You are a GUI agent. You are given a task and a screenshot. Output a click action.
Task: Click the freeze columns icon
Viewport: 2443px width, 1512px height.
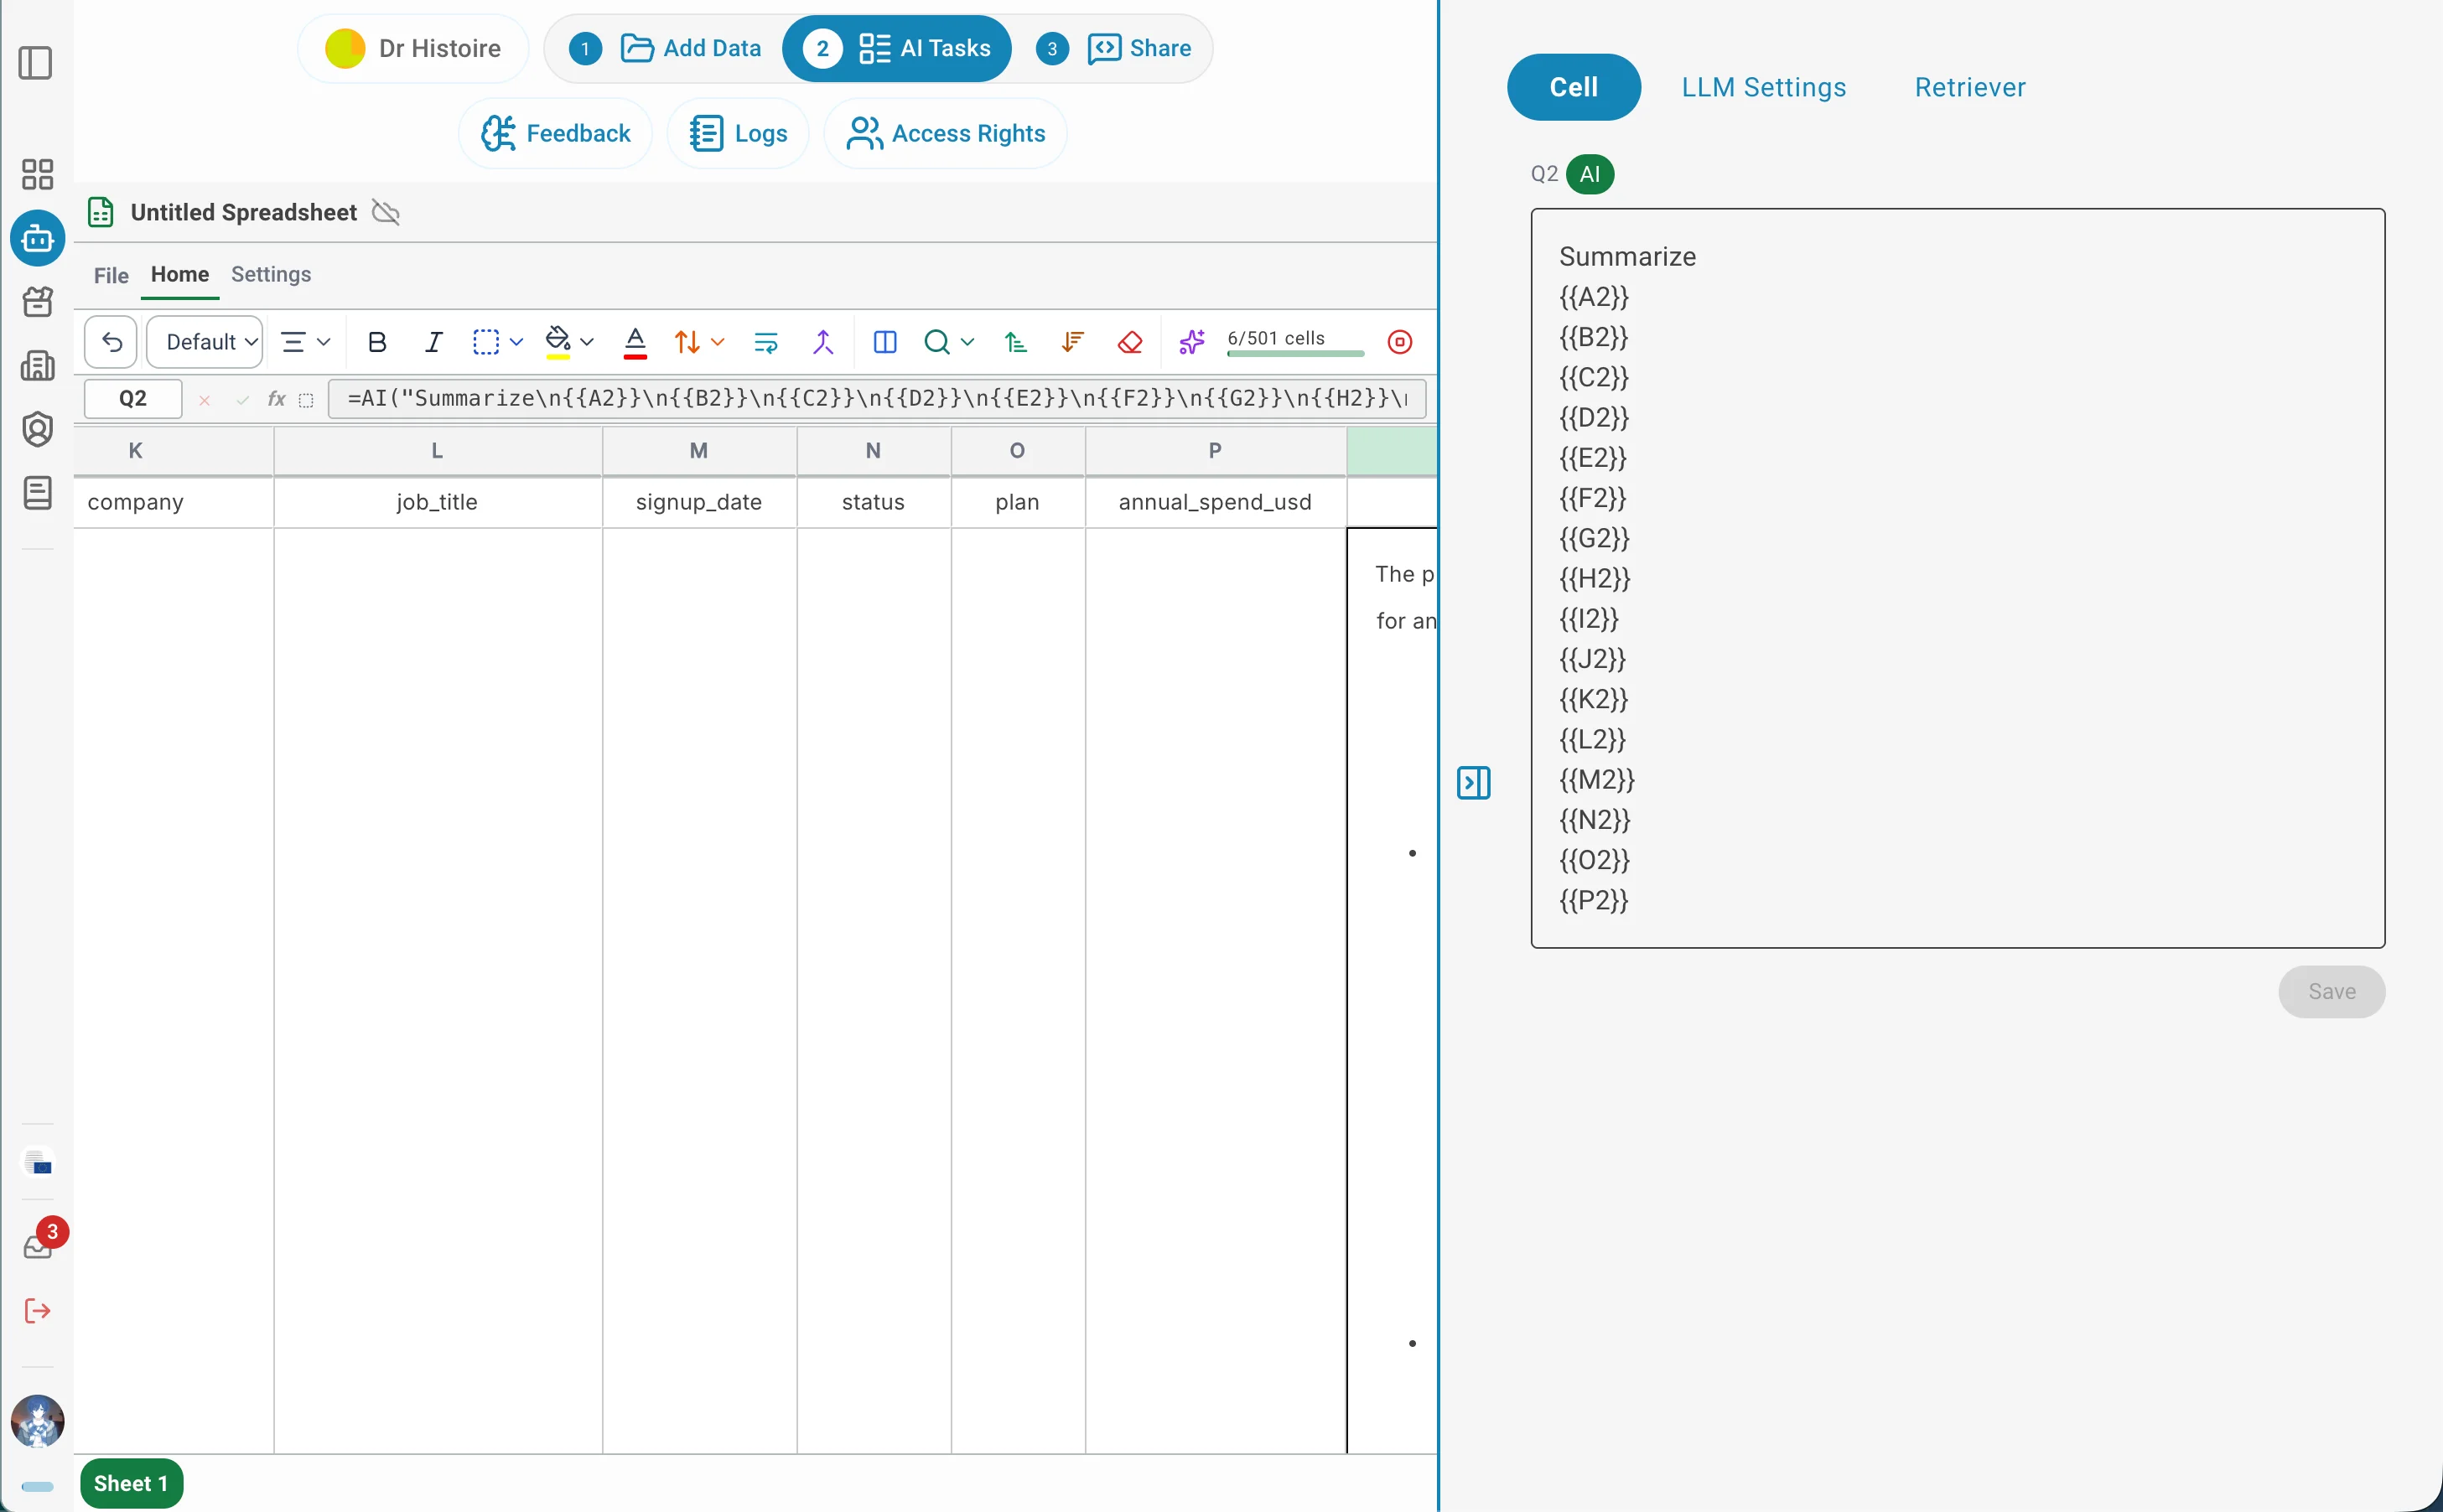click(x=885, y=342)
